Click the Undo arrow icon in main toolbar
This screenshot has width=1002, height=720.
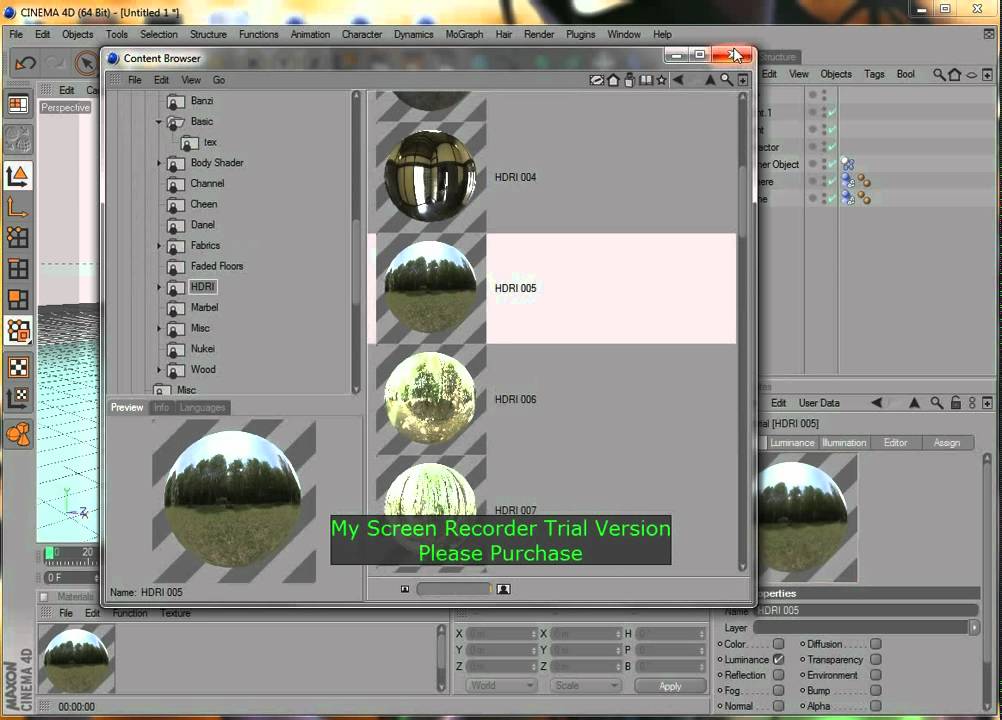(26, 63)
